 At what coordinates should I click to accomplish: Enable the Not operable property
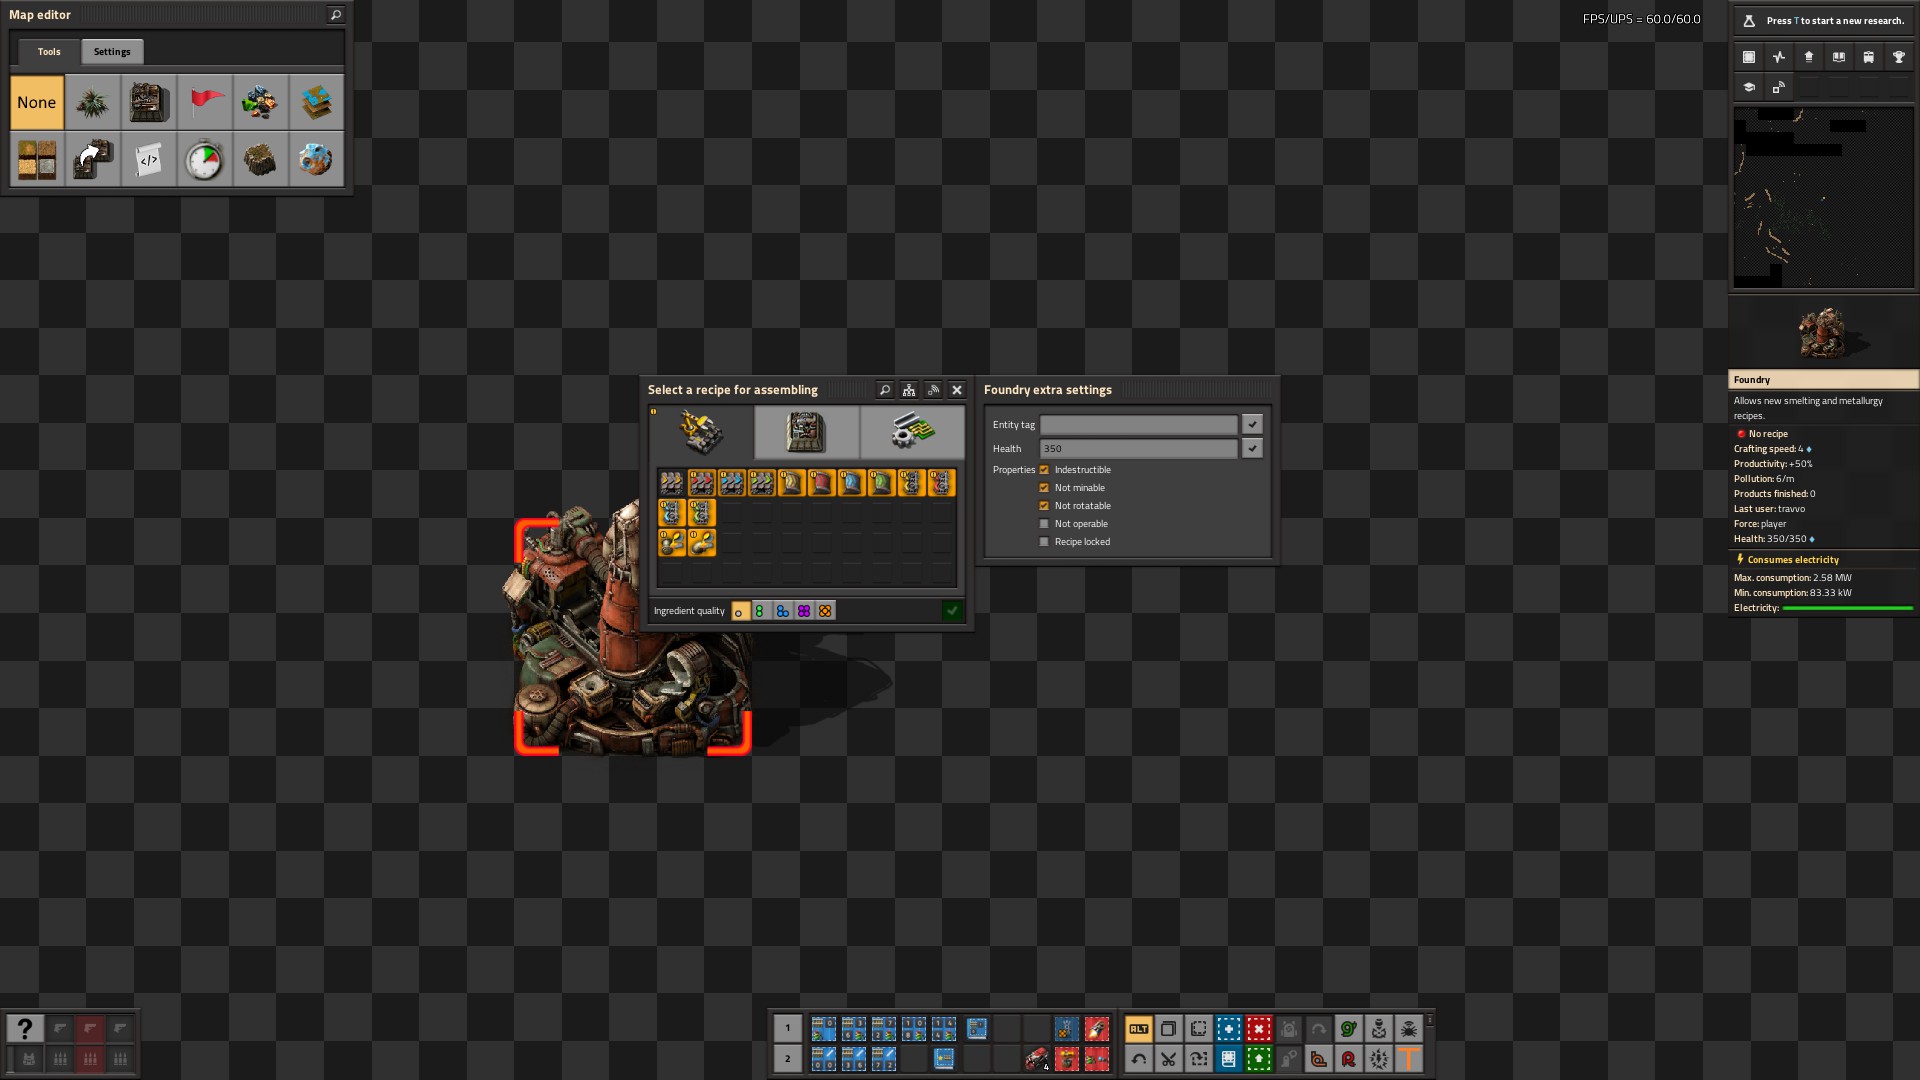pos(1044,524)
